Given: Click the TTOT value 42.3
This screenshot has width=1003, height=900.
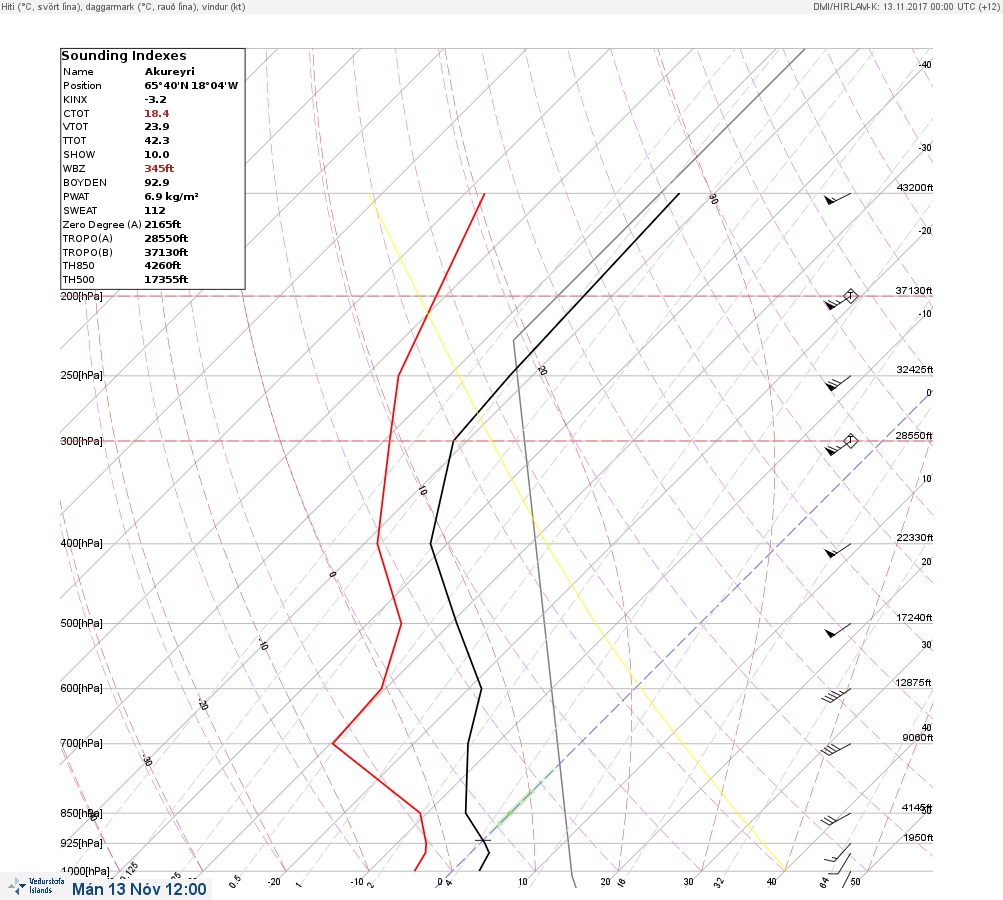Looking at the screenshot, I should click(157, 141).
